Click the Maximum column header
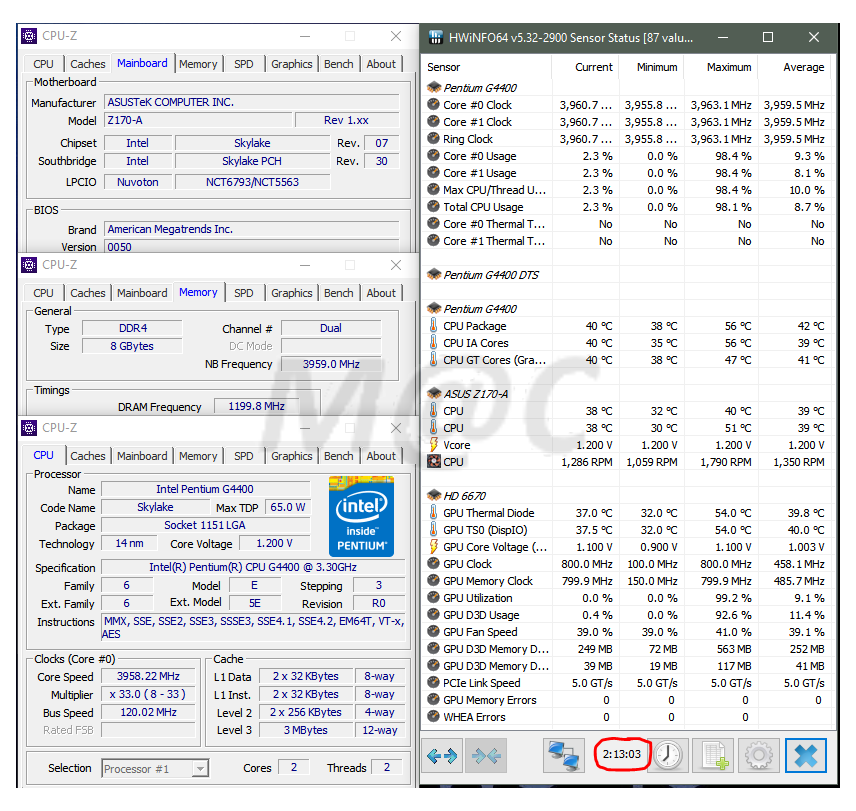The width and height of the screenshot is (856, 811). pos(721,67)
